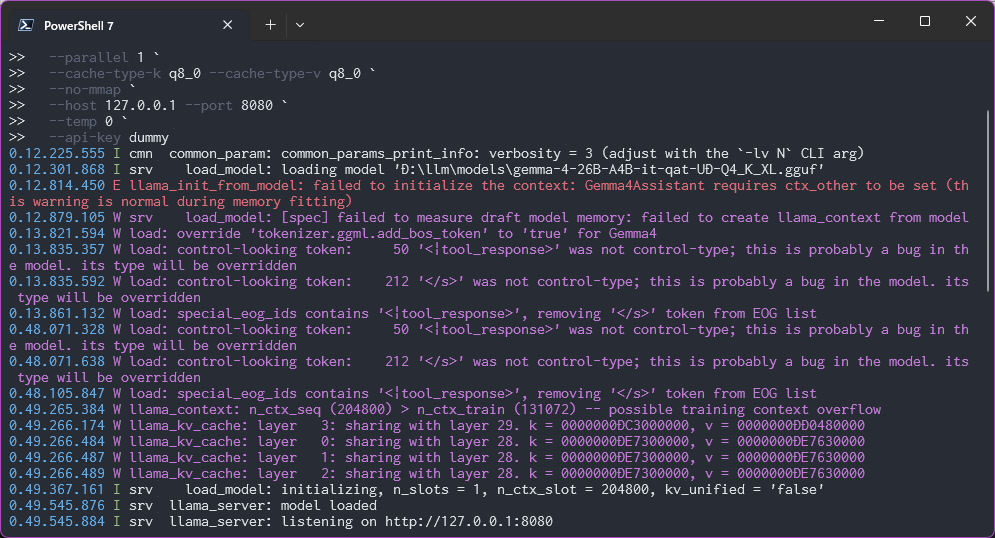Click the red llama_init_from_model error line
Image resolution: width=995 pixels, height=538 pixels.
pyautogui.click(x=489, y=194)
